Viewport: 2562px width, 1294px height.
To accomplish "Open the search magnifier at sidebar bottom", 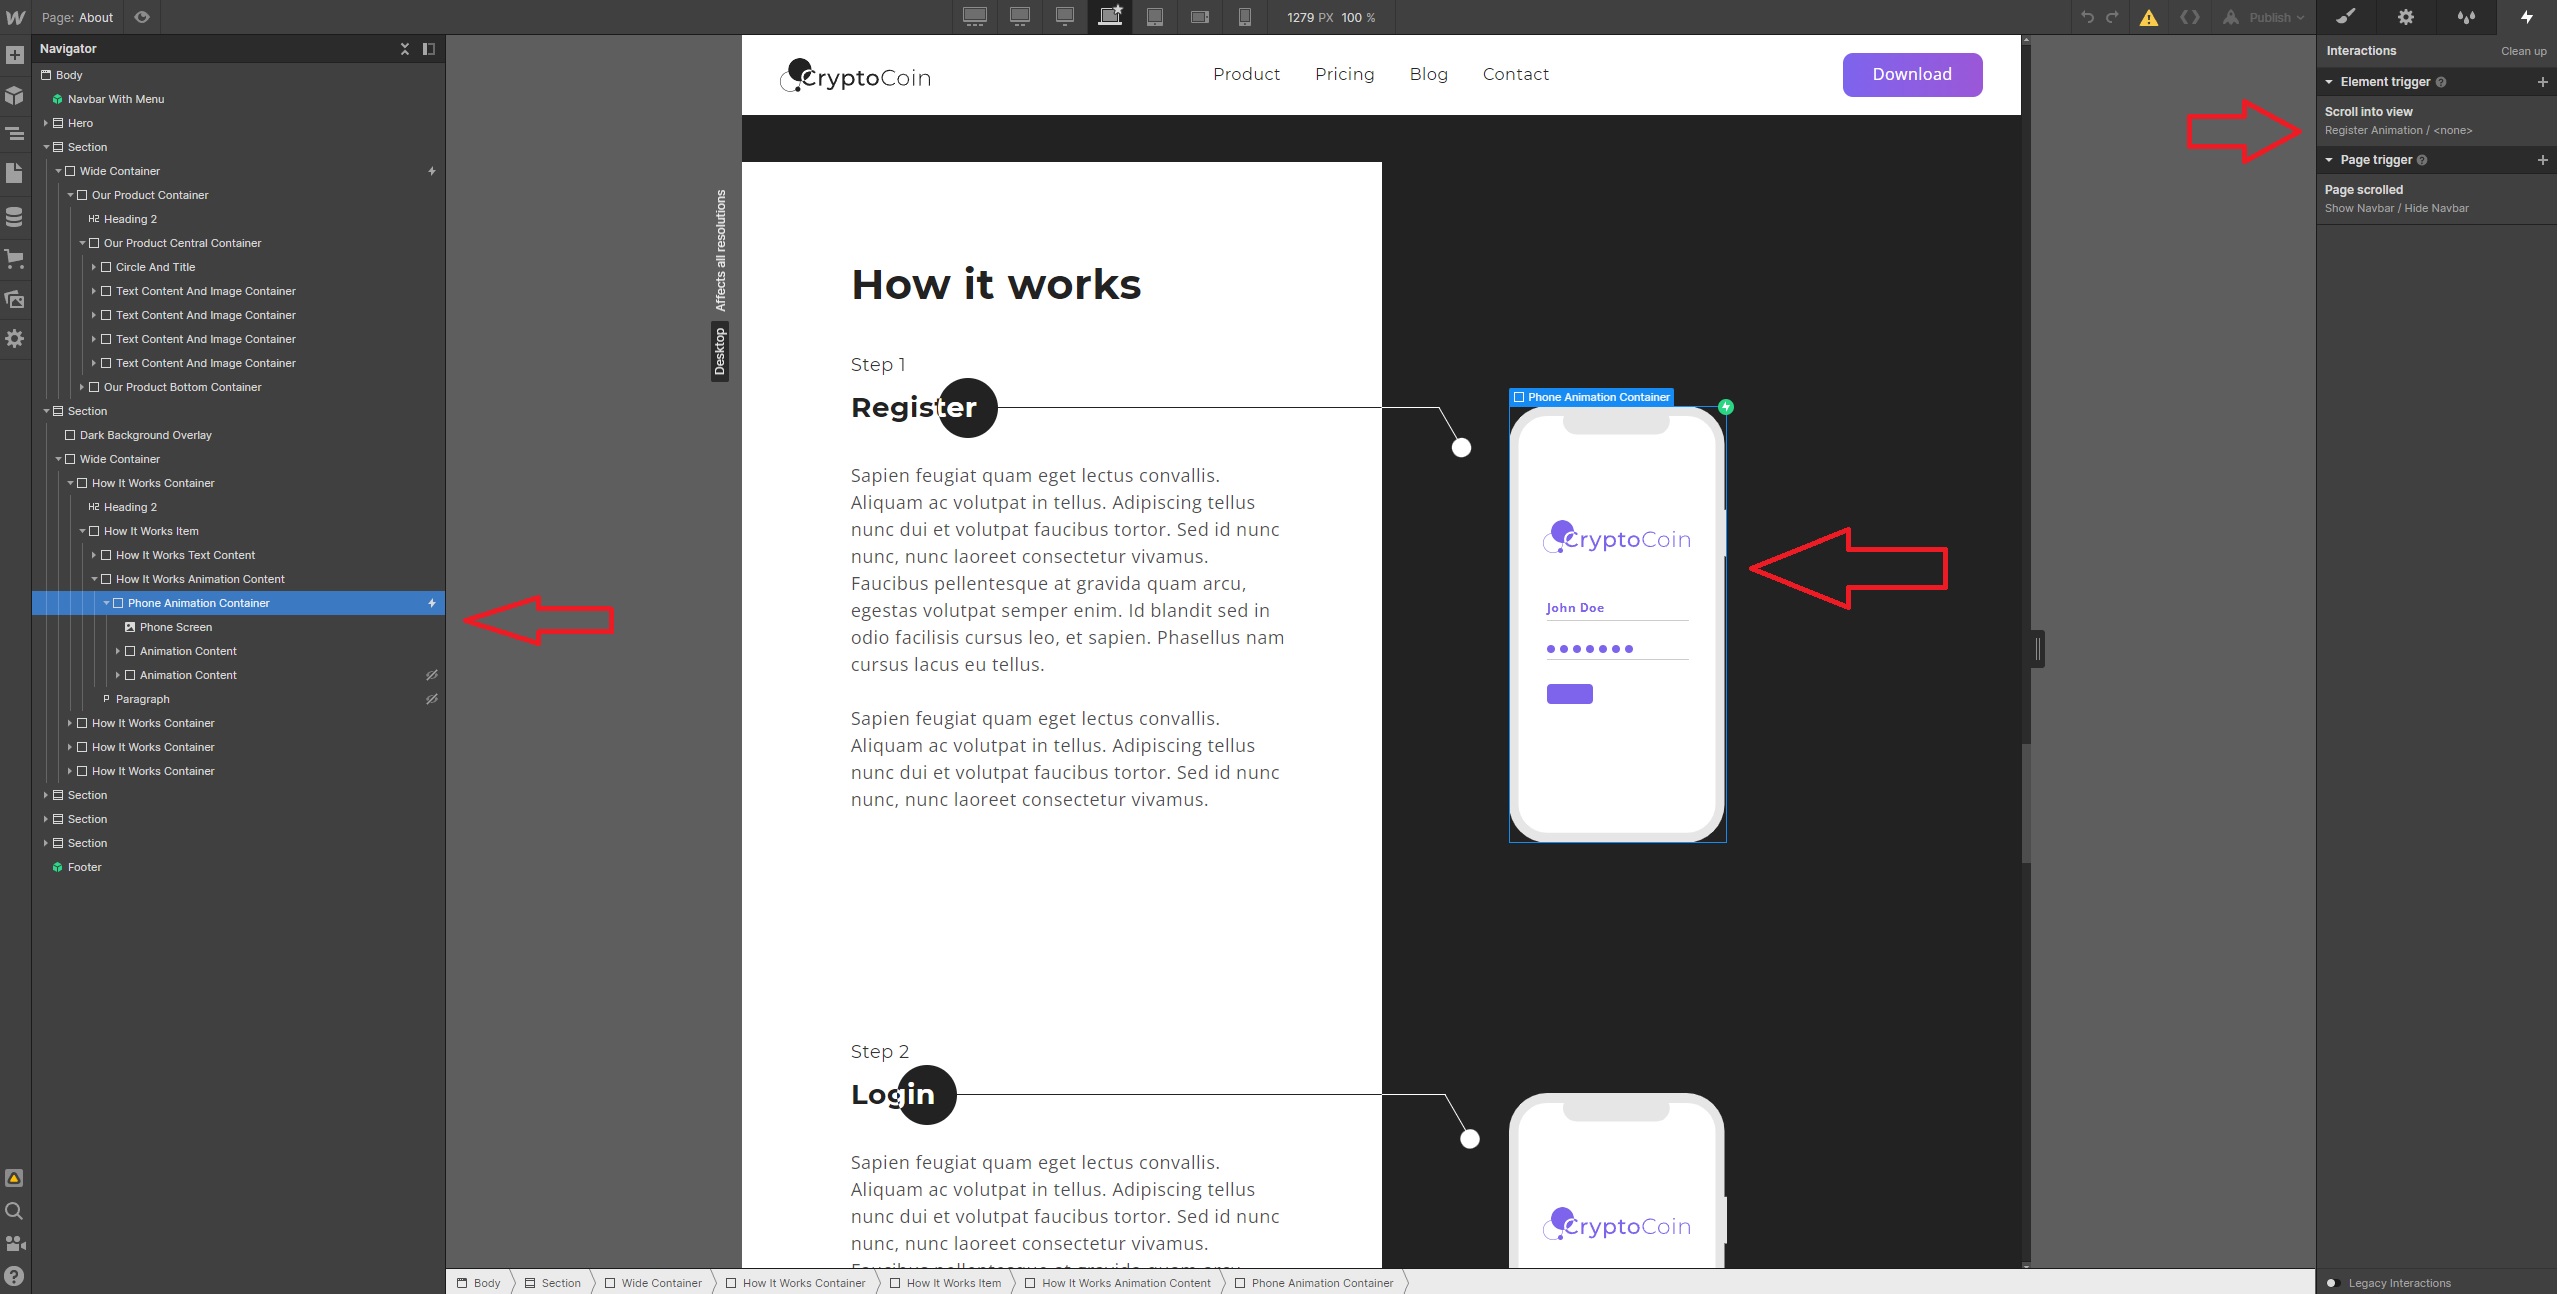I will 15,1211.
